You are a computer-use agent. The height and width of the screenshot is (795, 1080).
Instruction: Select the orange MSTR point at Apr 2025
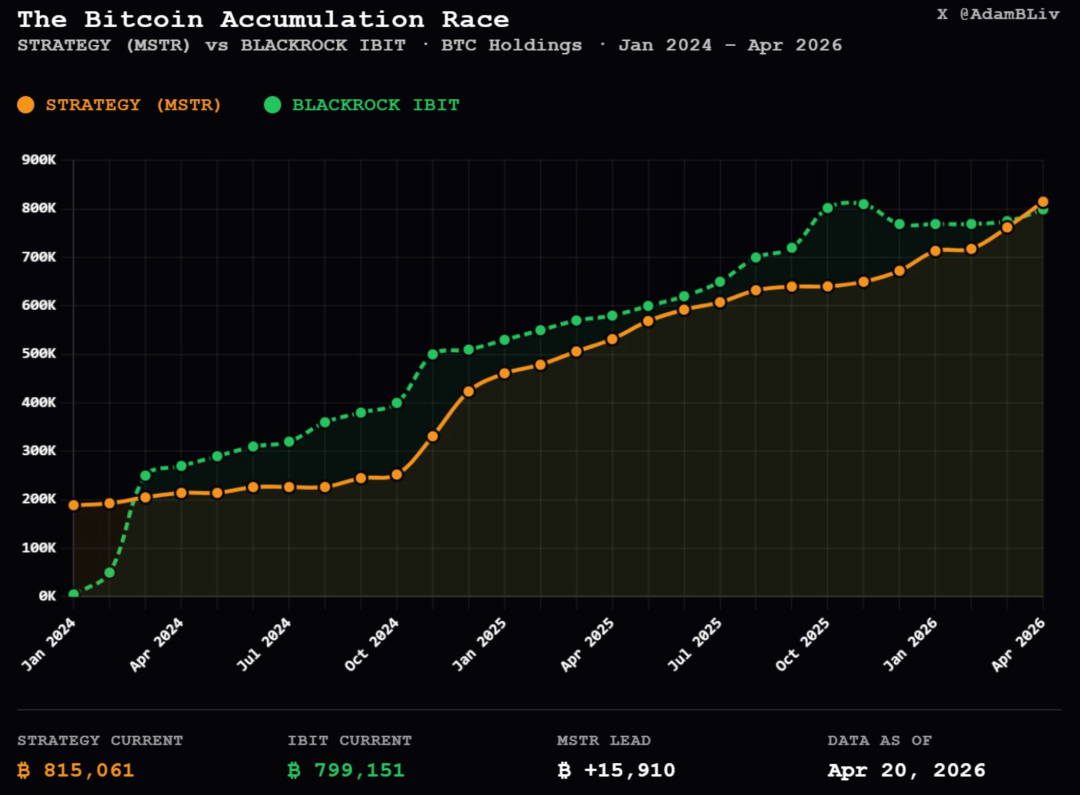point(612,339)
